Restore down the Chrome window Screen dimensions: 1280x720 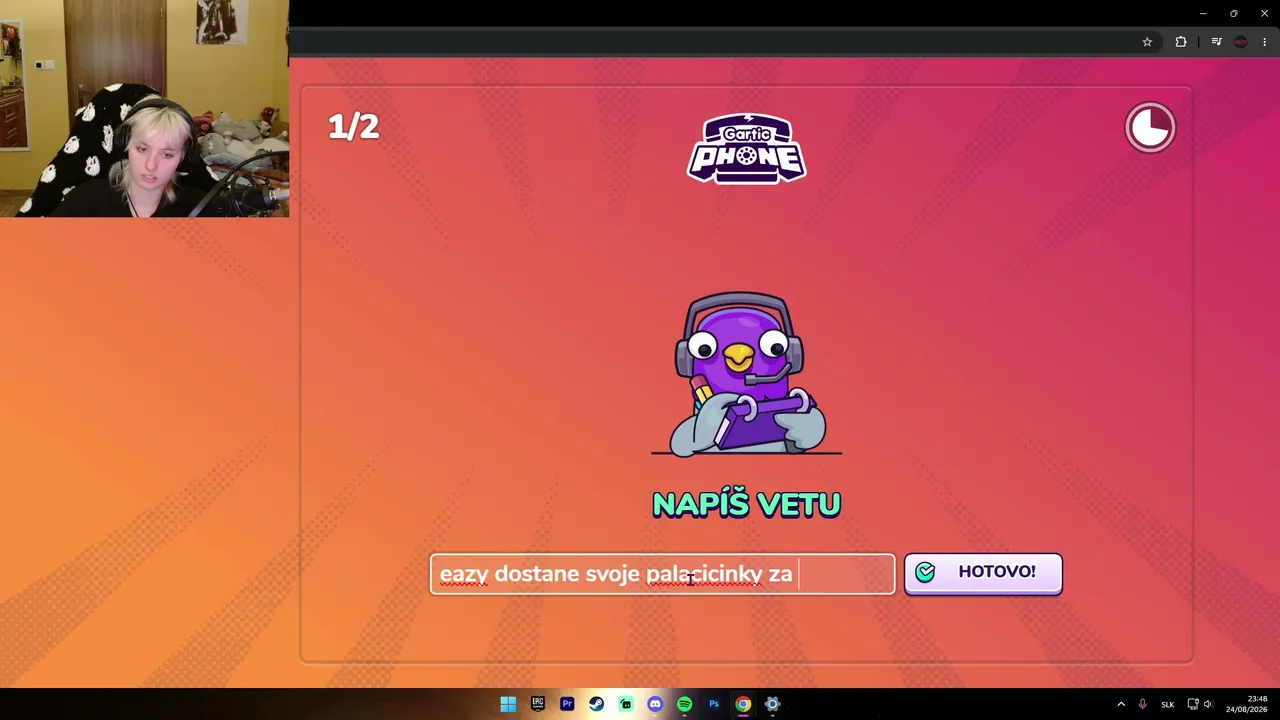click(1234, 13)
